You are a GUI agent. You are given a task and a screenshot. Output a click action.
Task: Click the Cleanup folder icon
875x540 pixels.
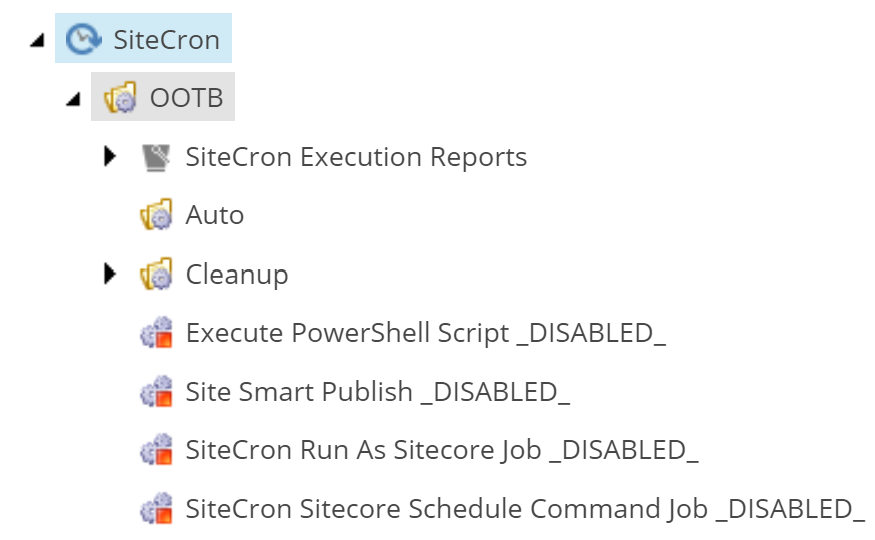tap(156, 274)
